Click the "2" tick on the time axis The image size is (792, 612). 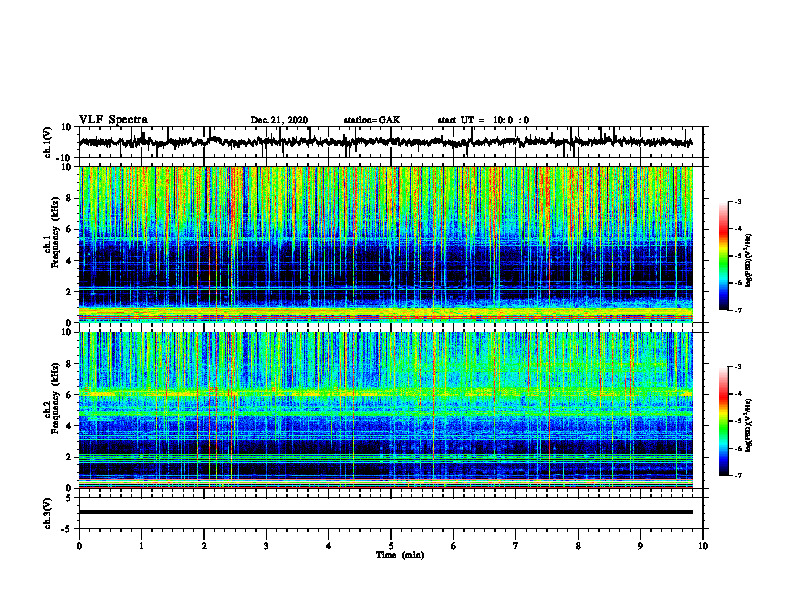[x=204, y=546]
